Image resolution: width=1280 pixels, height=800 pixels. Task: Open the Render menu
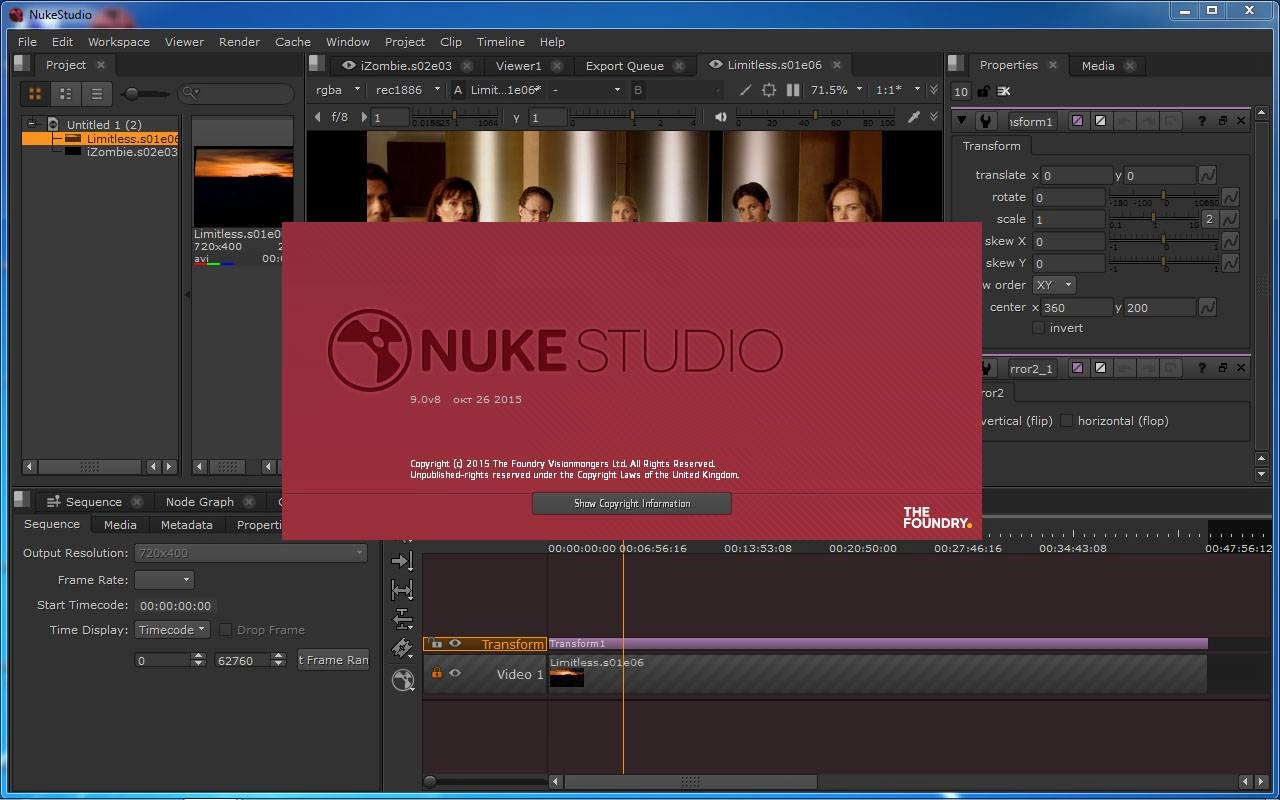(239, 42)
